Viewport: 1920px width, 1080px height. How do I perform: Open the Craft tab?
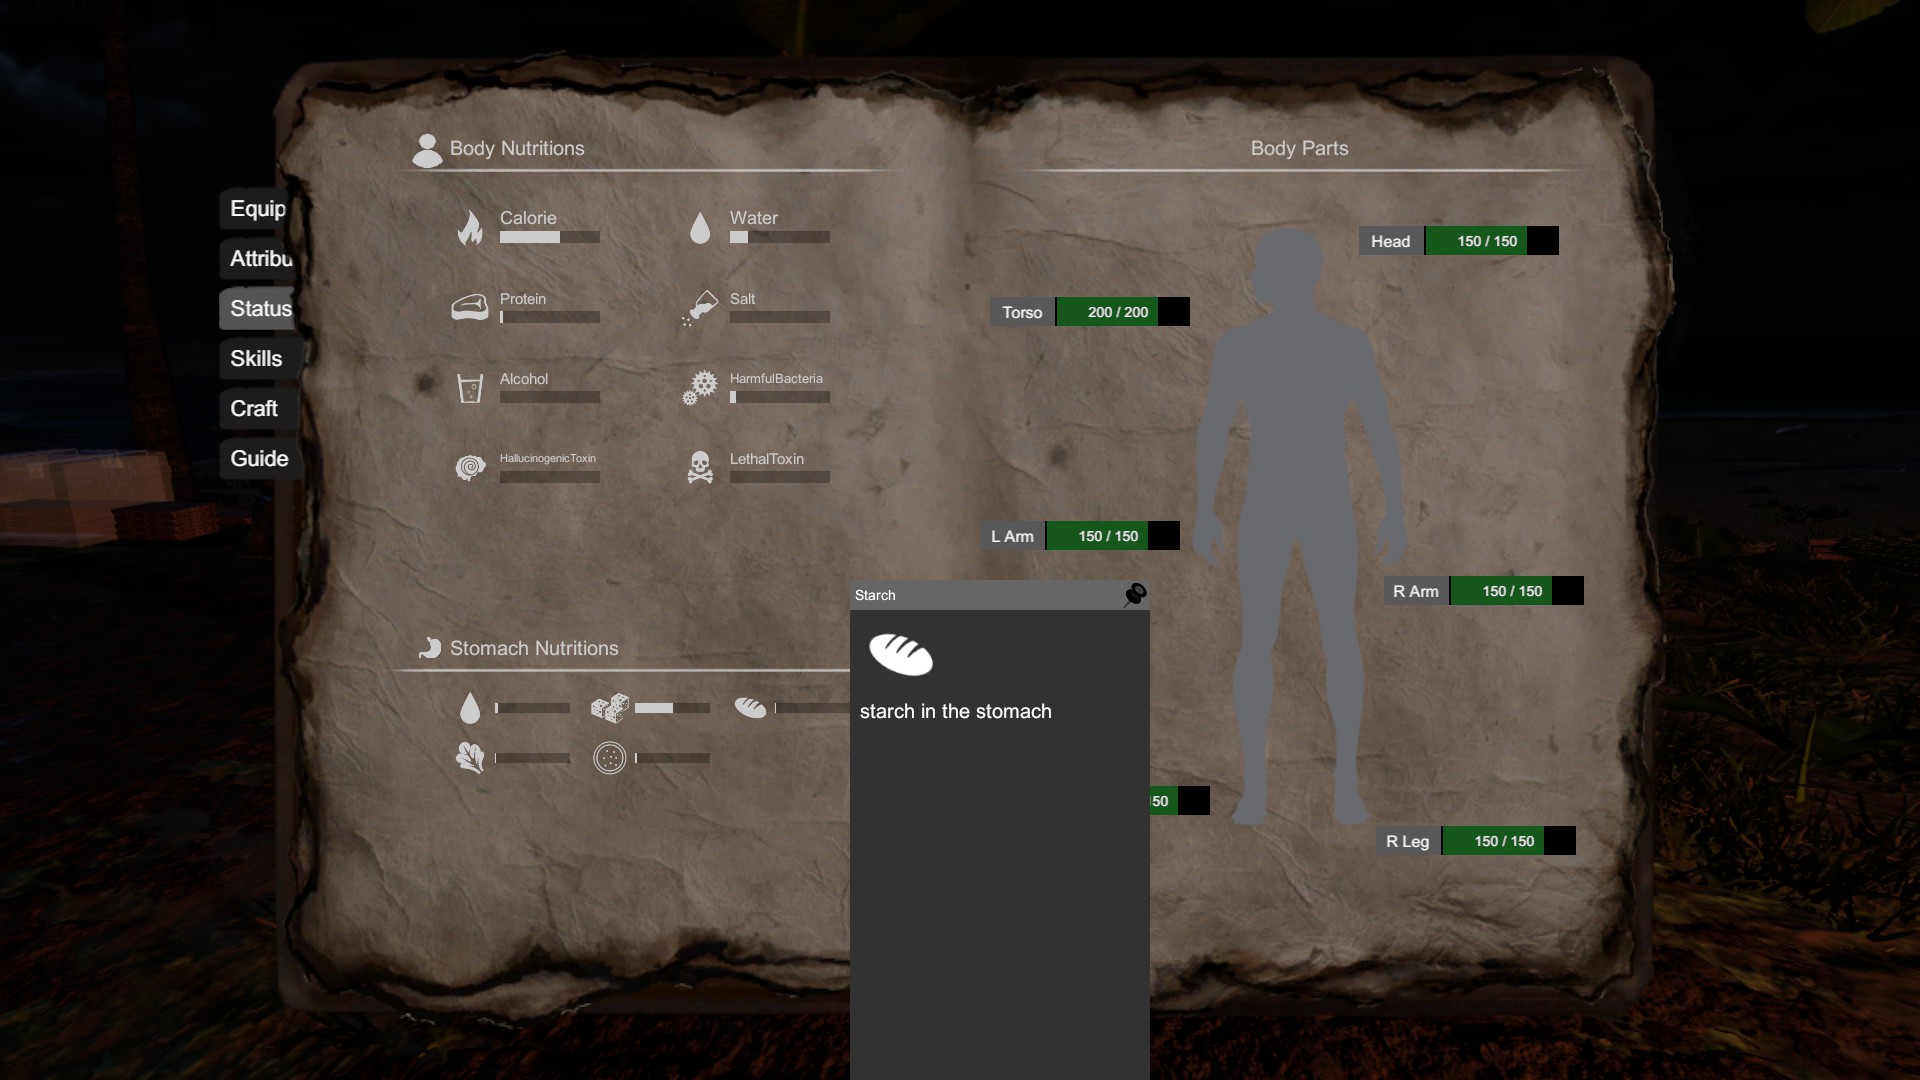tap(254, 409)
